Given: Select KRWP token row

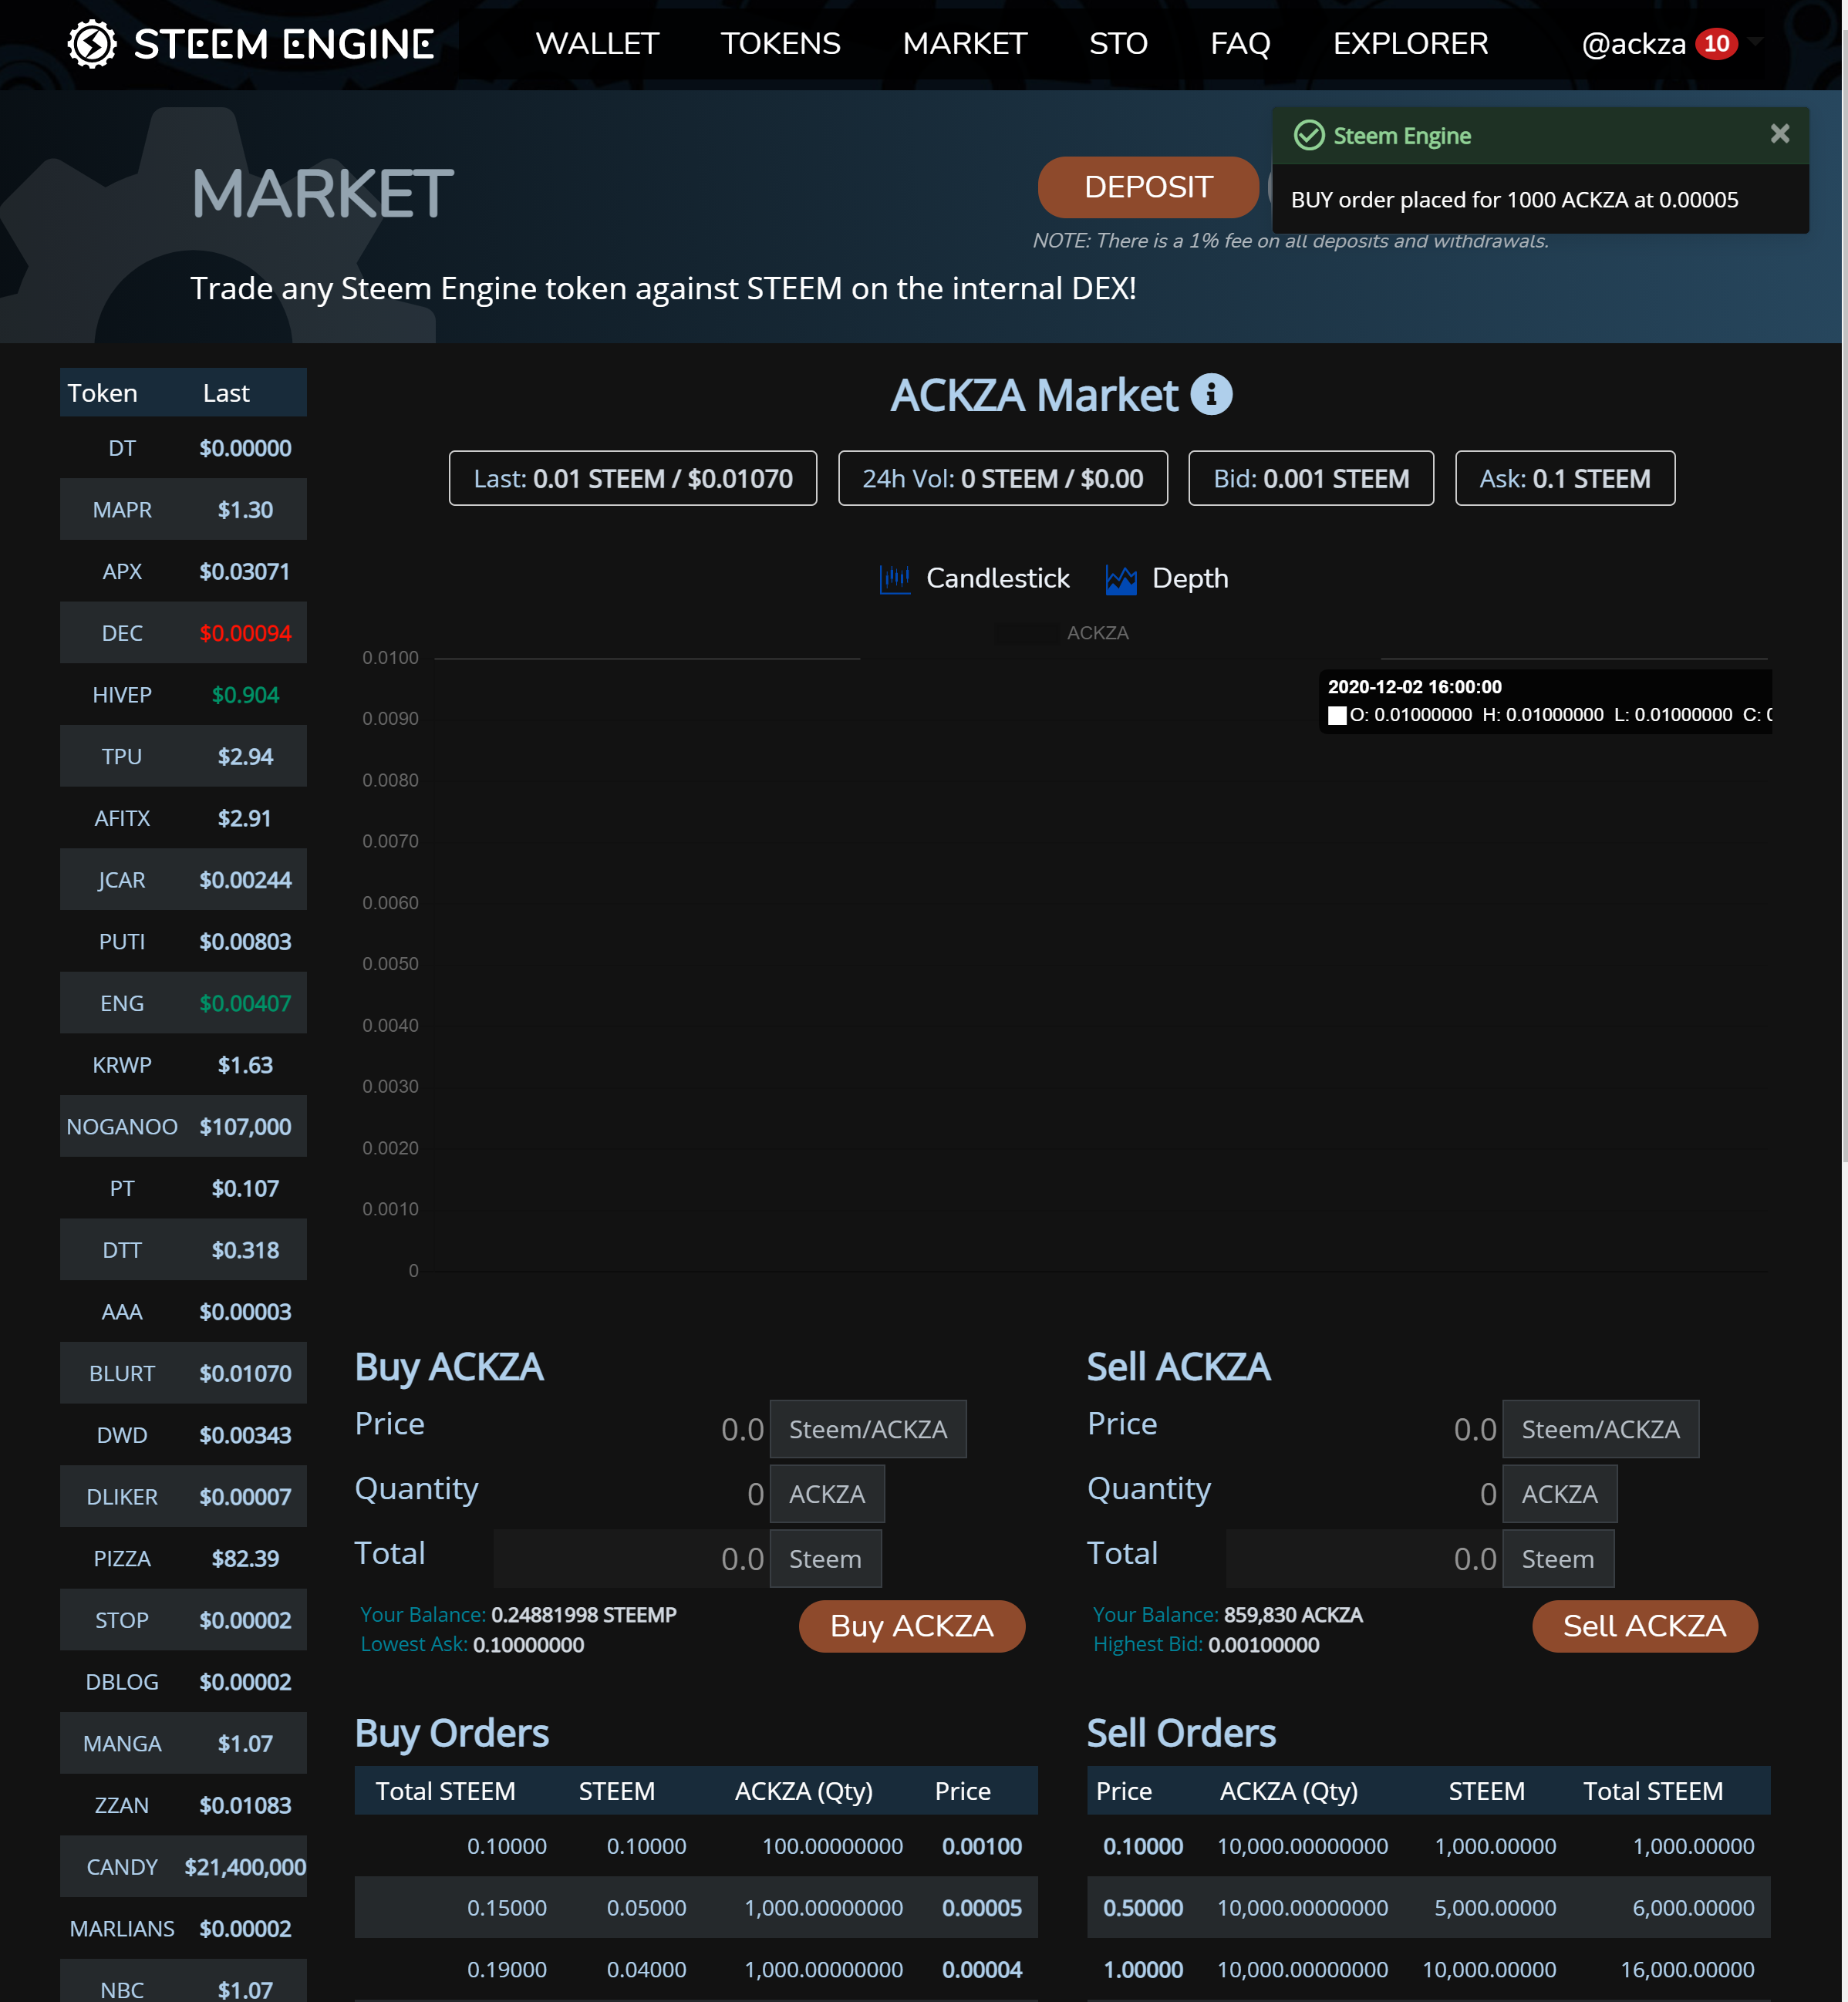Looking at the screenshot, I should [183, 1065].
